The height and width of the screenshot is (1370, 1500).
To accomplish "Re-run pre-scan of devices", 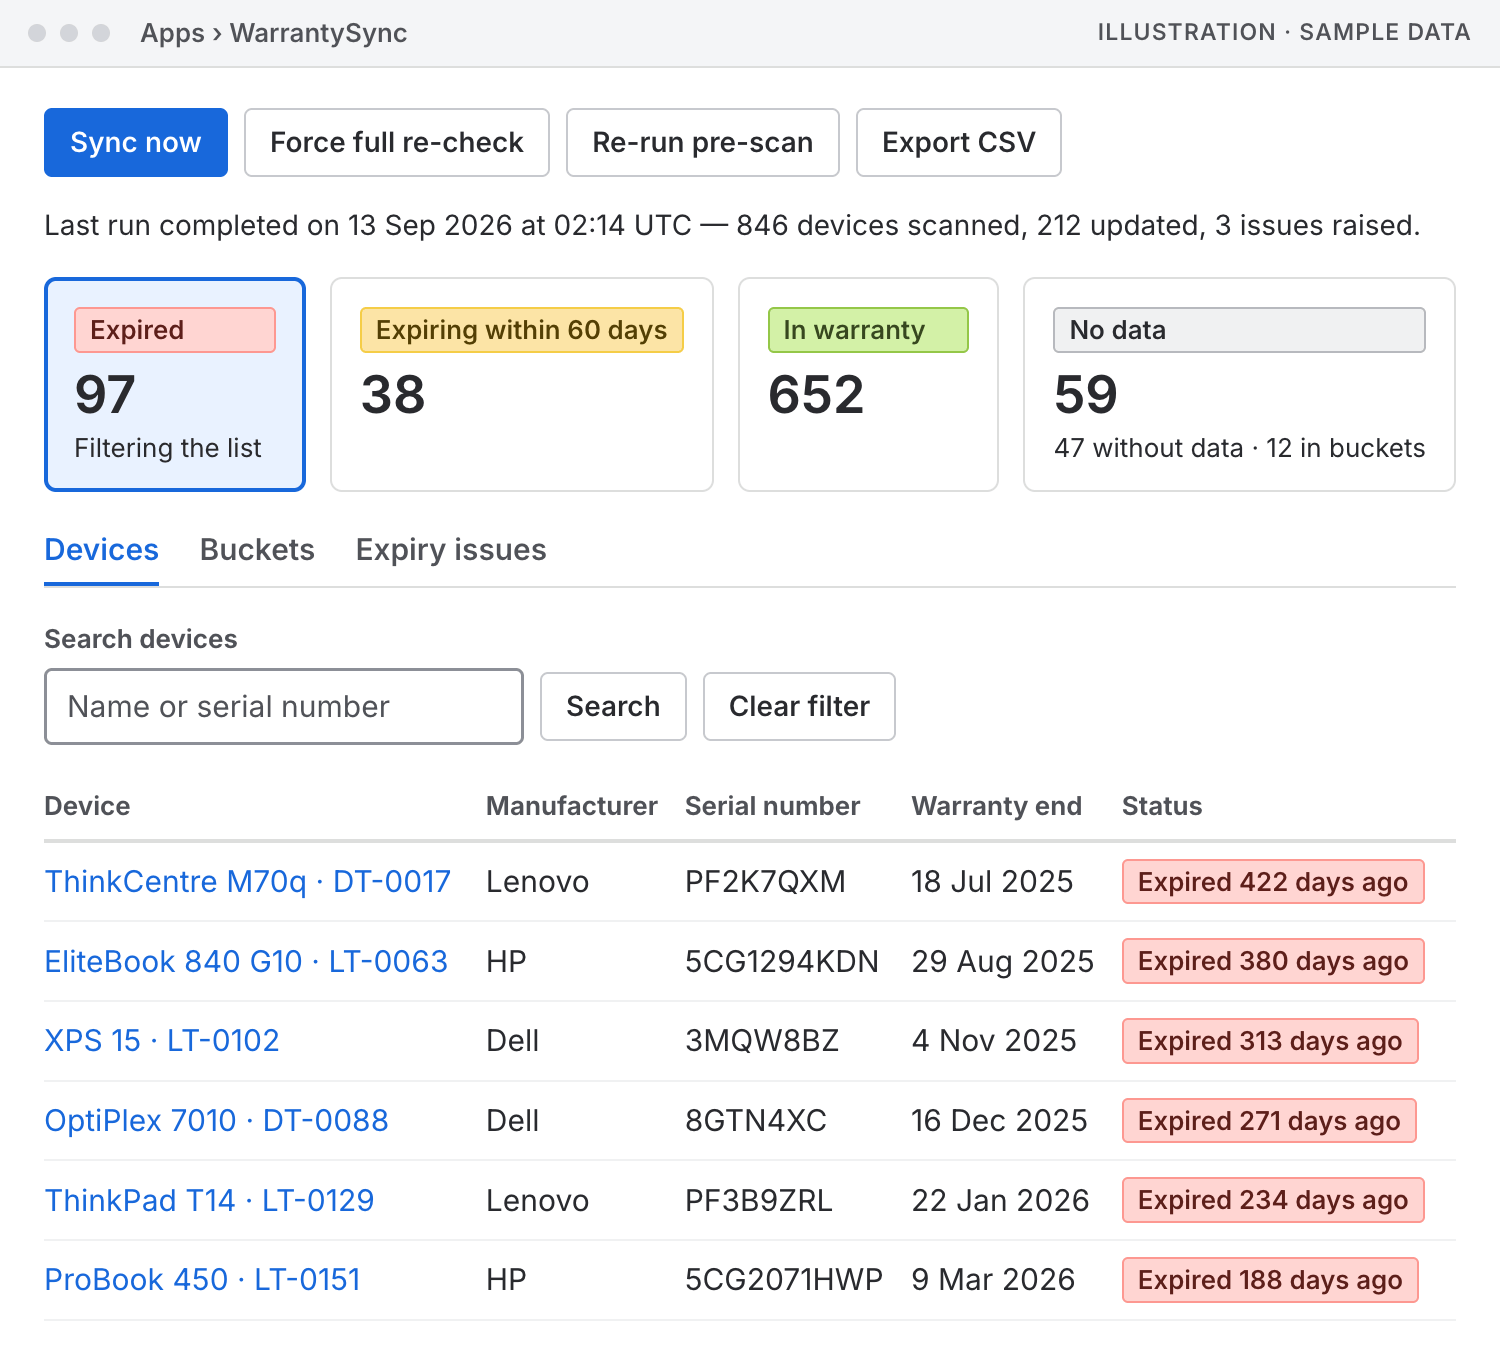I will coord(703,143).
